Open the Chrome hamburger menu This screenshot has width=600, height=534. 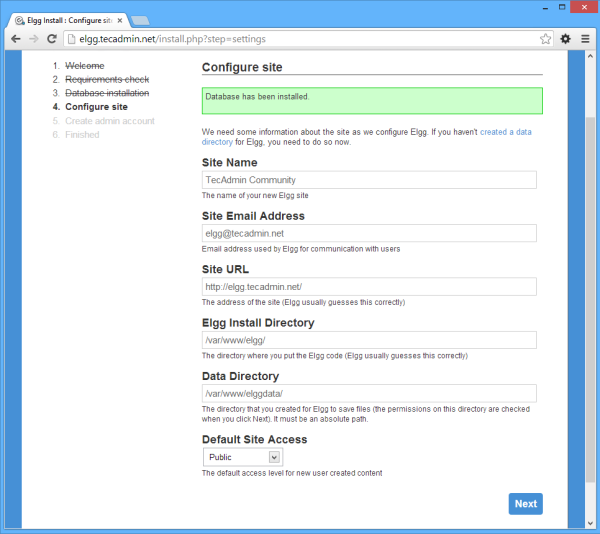pos(585,39)
